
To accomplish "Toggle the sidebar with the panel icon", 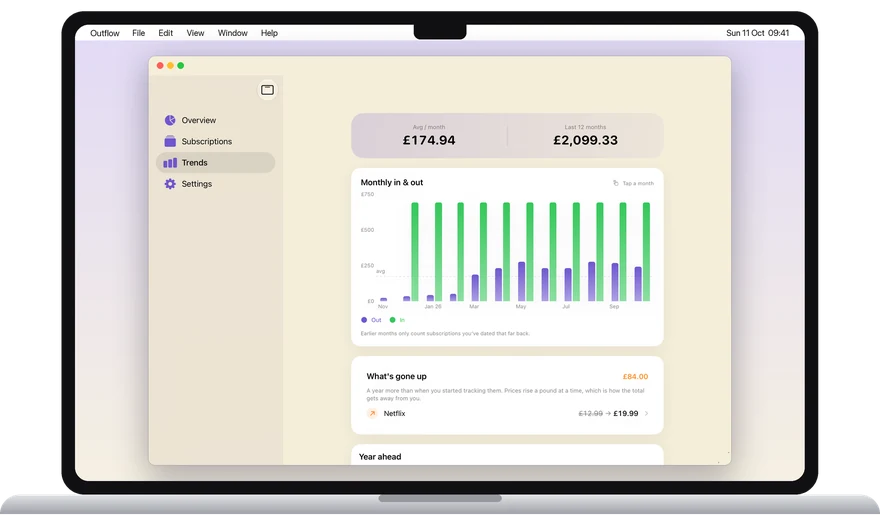I will click(x=267, y=90).
